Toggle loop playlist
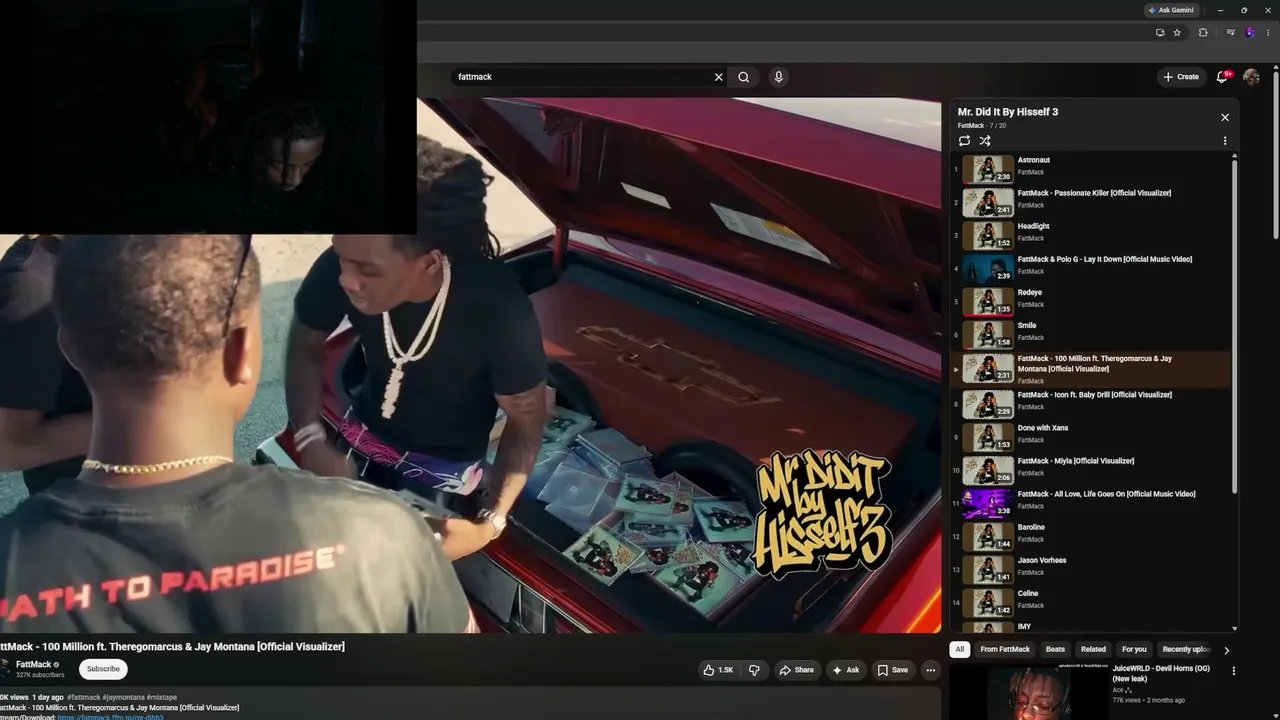1280x720 pixels. pyautogui.click(x=964, y=141)
